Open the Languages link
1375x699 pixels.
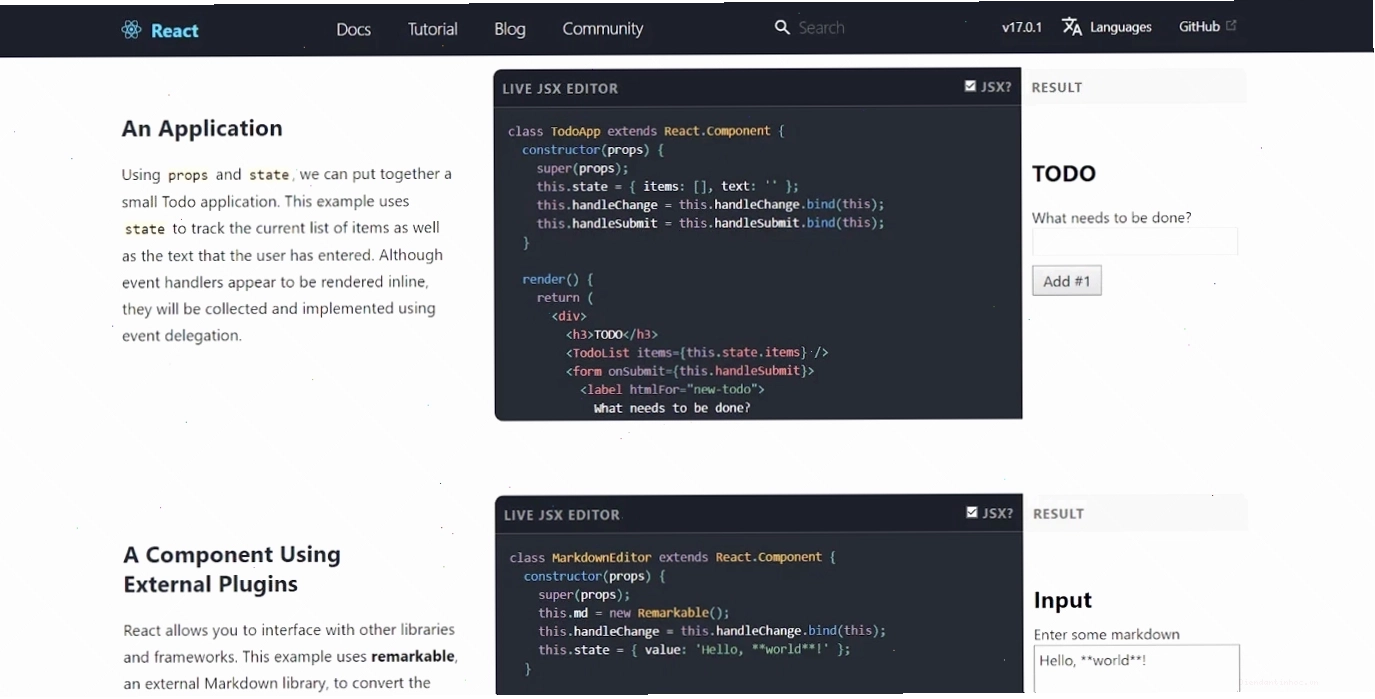(1121, 27)
